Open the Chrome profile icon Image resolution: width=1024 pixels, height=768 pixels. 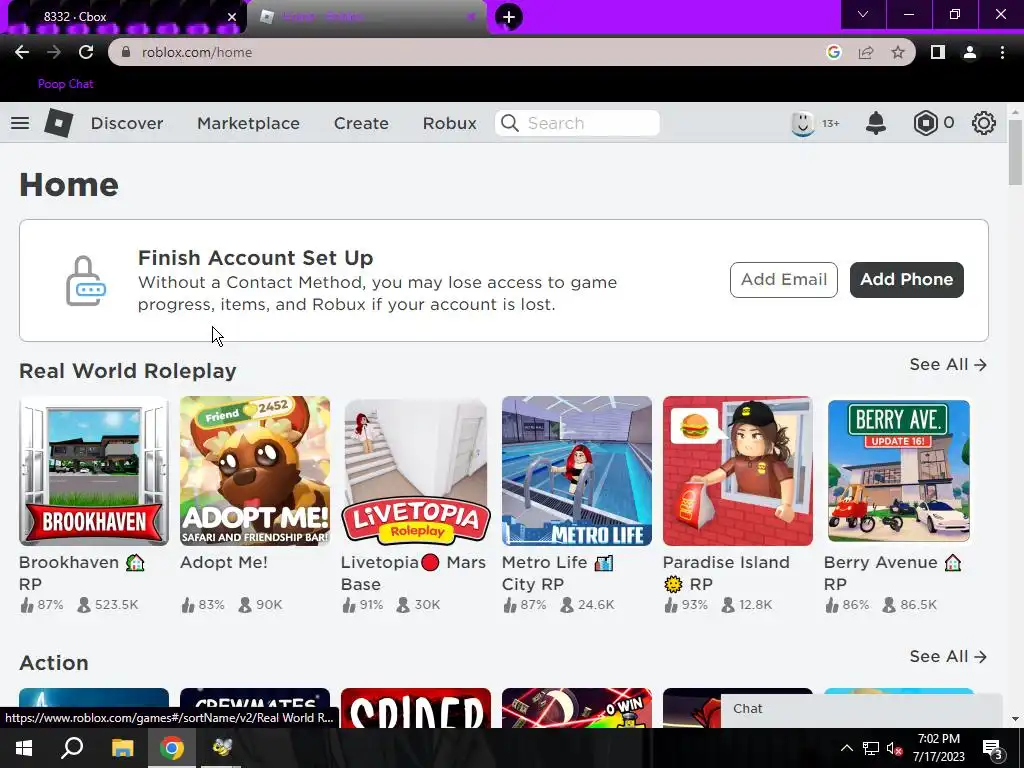[970, 52]
